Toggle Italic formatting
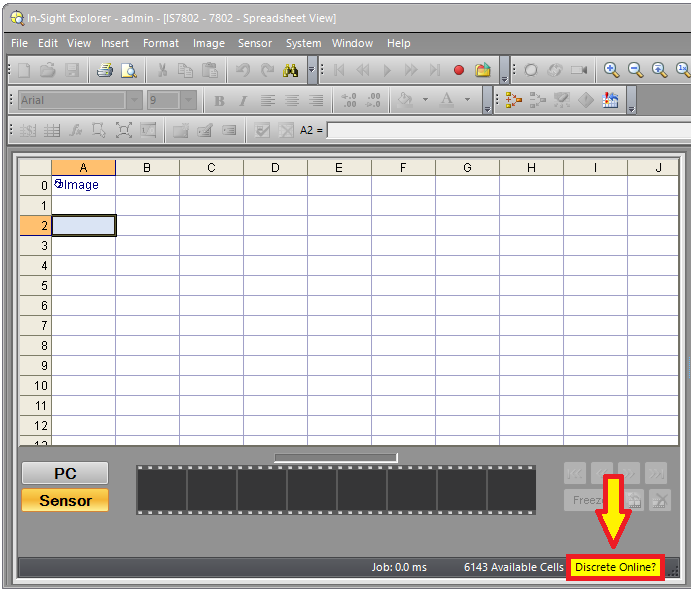This screenshot has width=691, height=590. [243, 101]
